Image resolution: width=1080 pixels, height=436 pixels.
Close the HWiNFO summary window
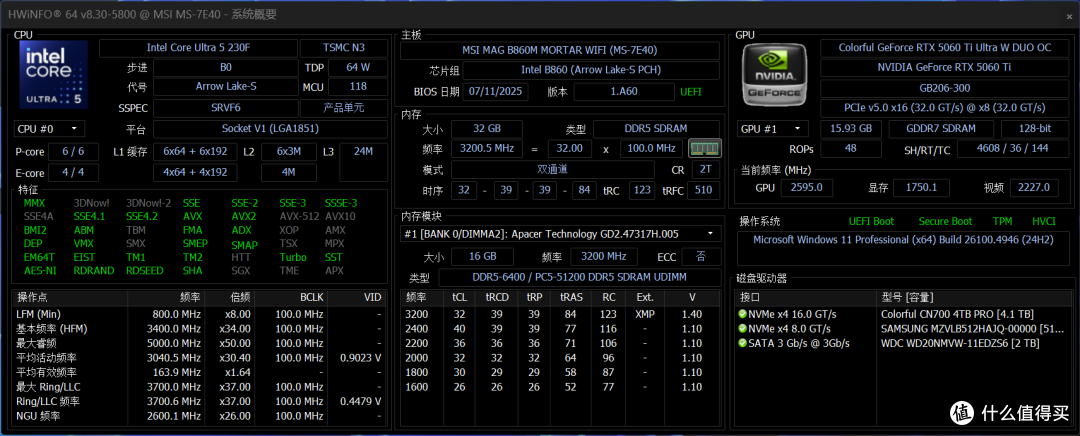pos(1068,15)
